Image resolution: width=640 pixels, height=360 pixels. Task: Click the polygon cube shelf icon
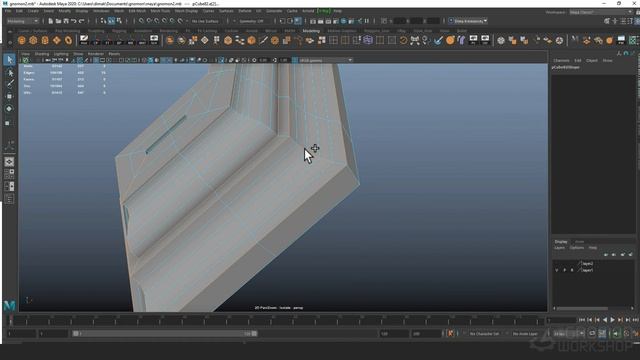pos(33,40)
